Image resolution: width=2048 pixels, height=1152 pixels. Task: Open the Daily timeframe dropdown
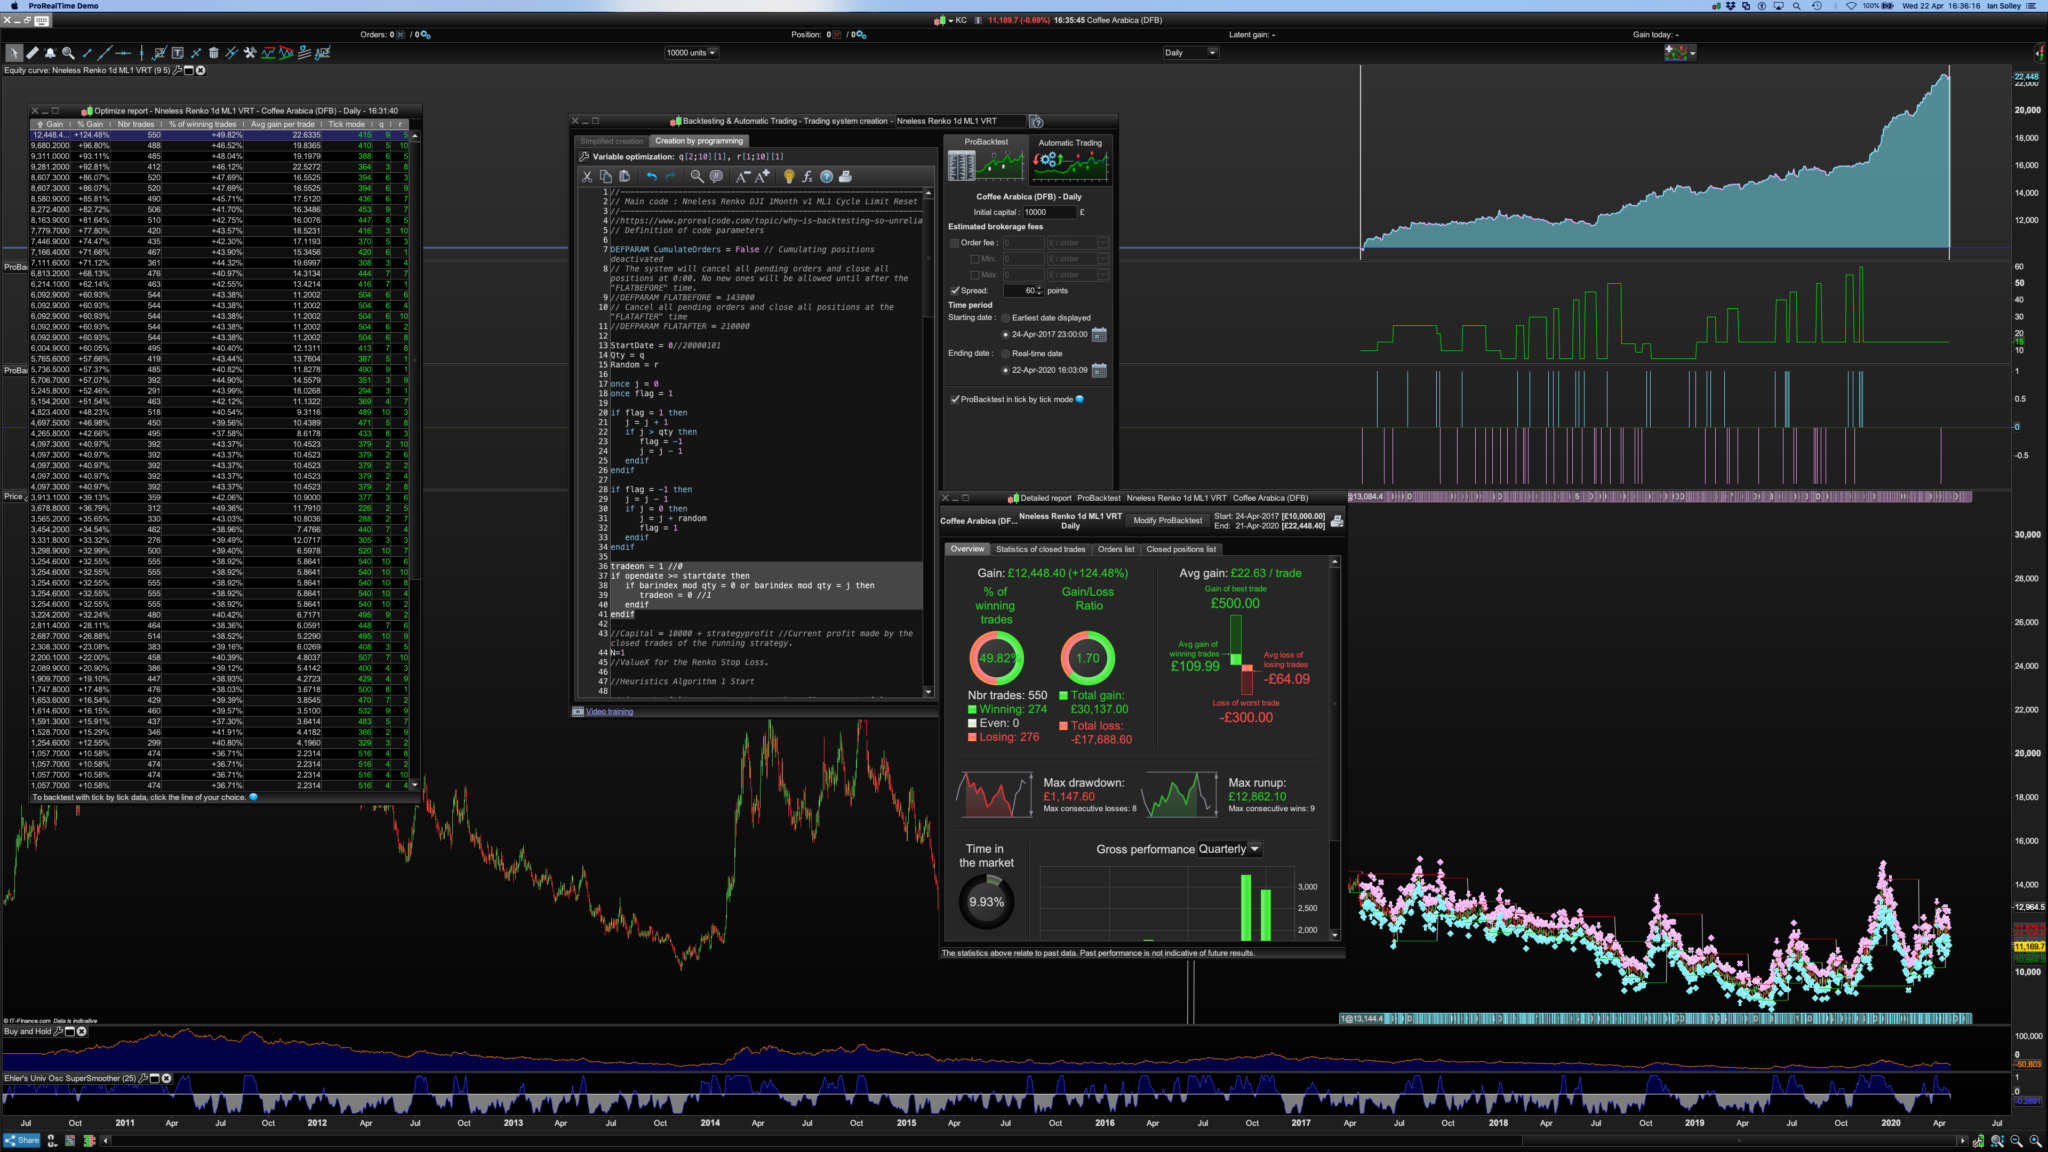[x=1190, y=53]
